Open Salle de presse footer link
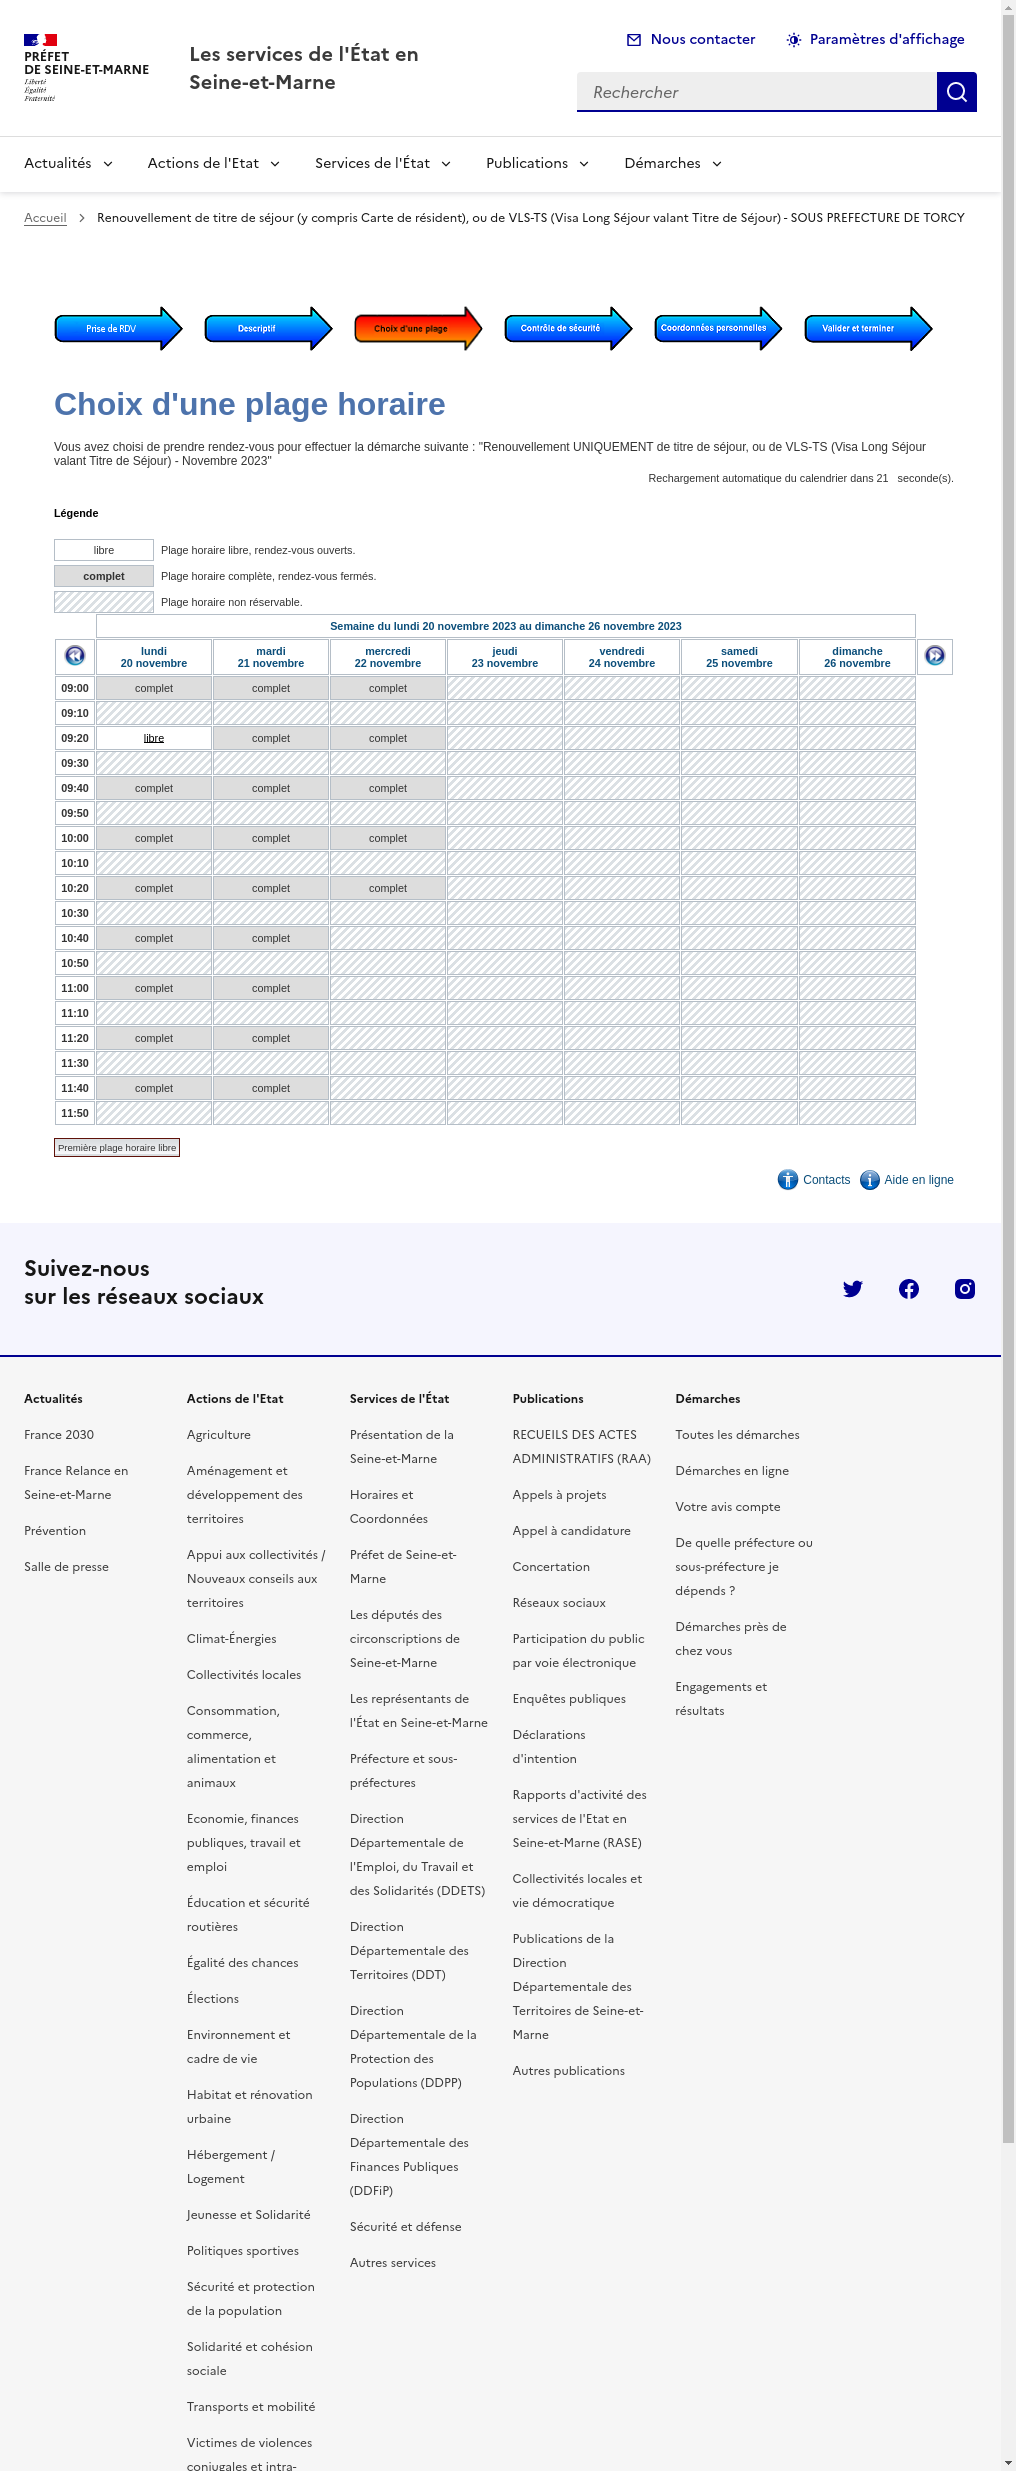The width and height of the screenshot is (1016, 2471). tap(66, 1567)
